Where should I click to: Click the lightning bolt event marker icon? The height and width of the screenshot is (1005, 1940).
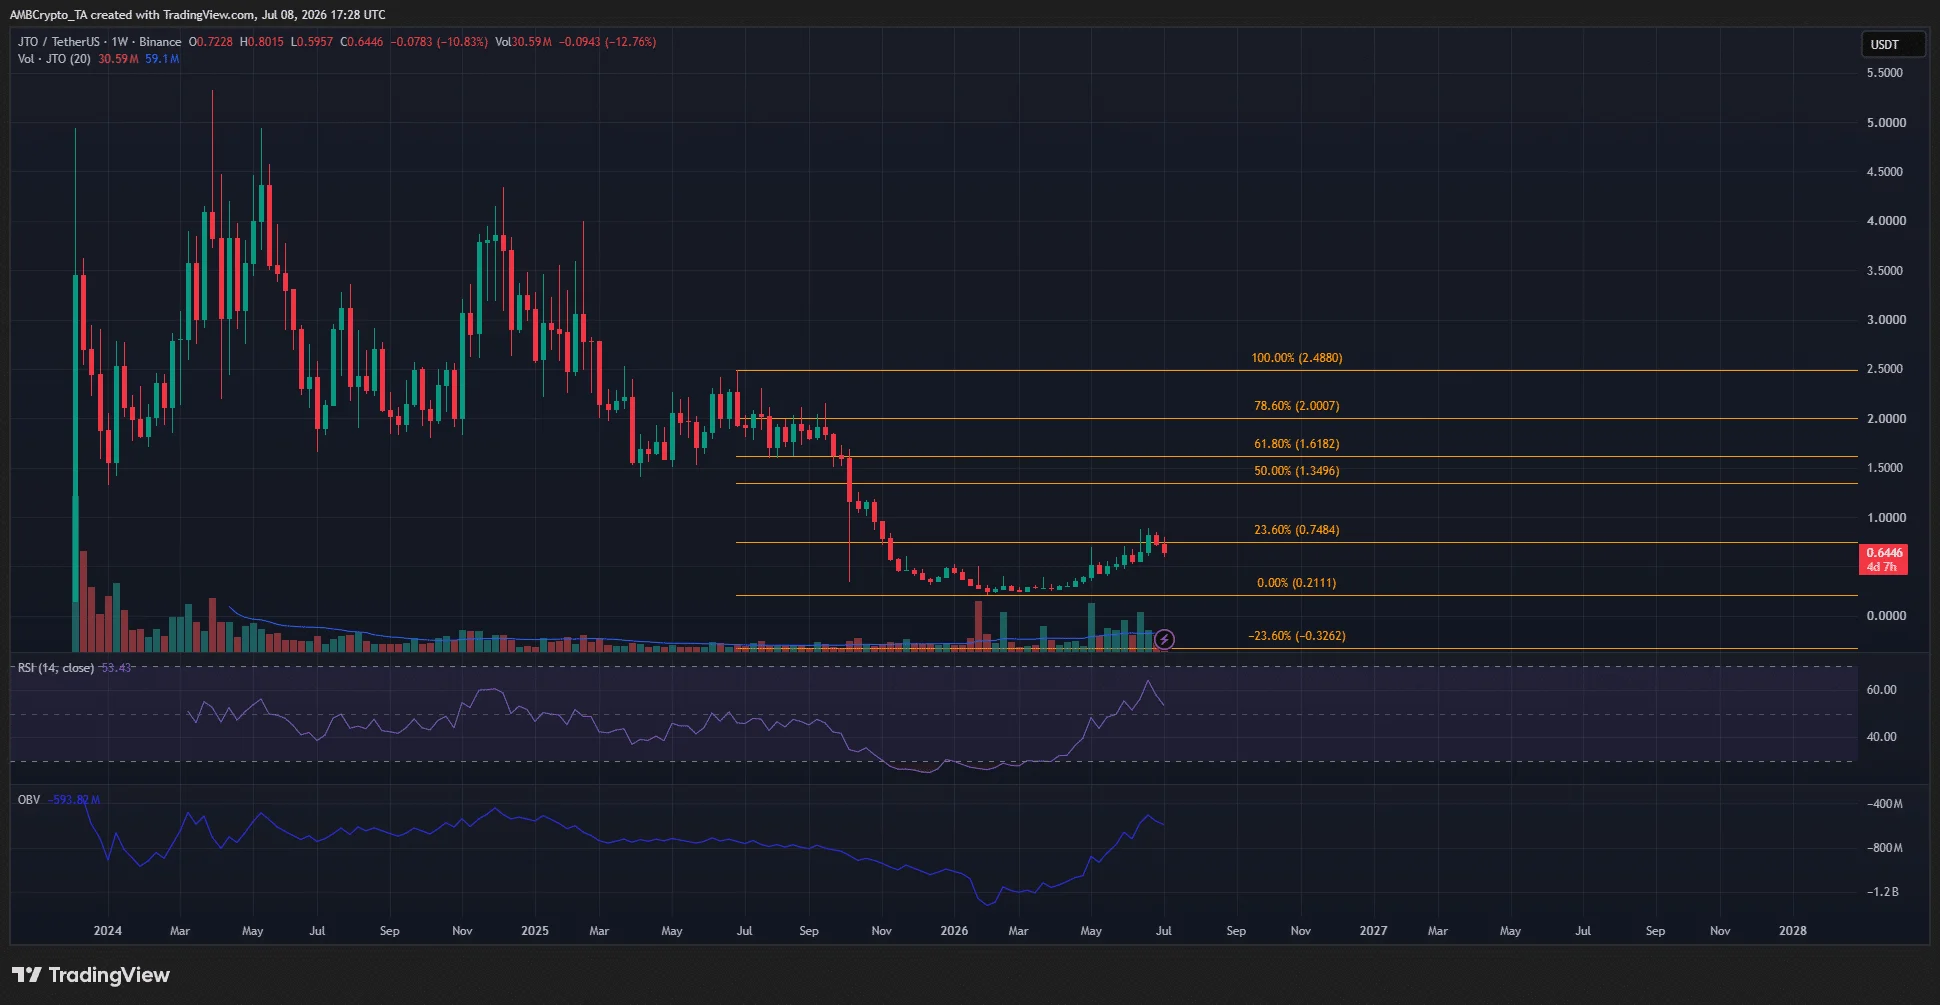1164,639
